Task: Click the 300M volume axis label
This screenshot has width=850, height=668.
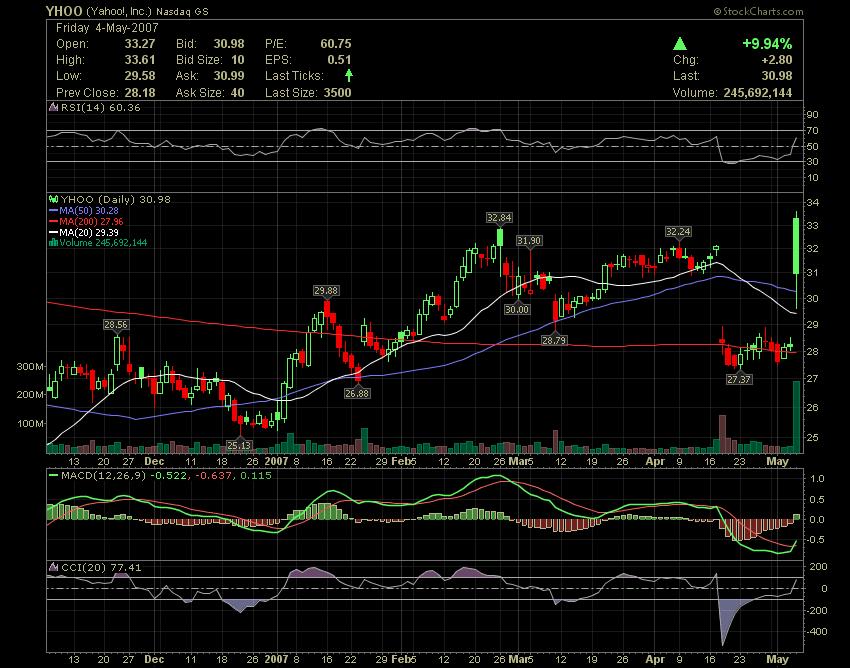Action: tap(30, 367)
